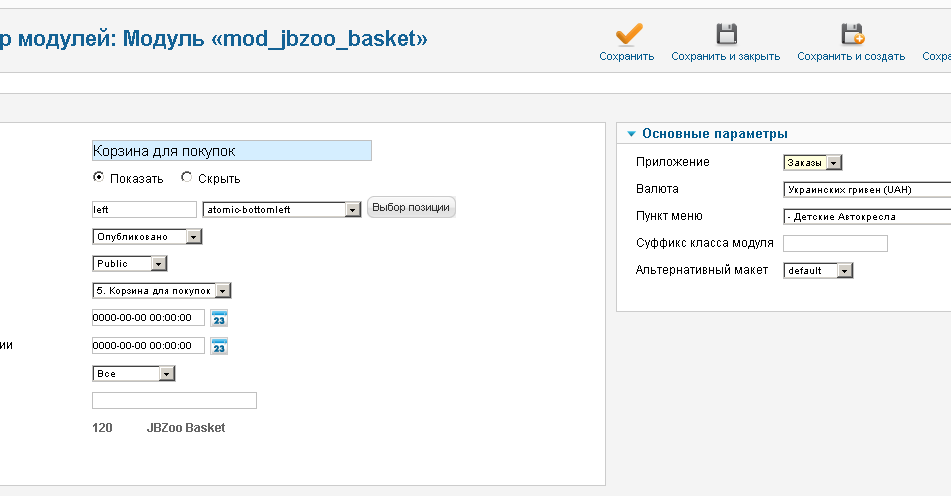
Task: Click the Save and create icon
Action: click(x=851, y=34)
